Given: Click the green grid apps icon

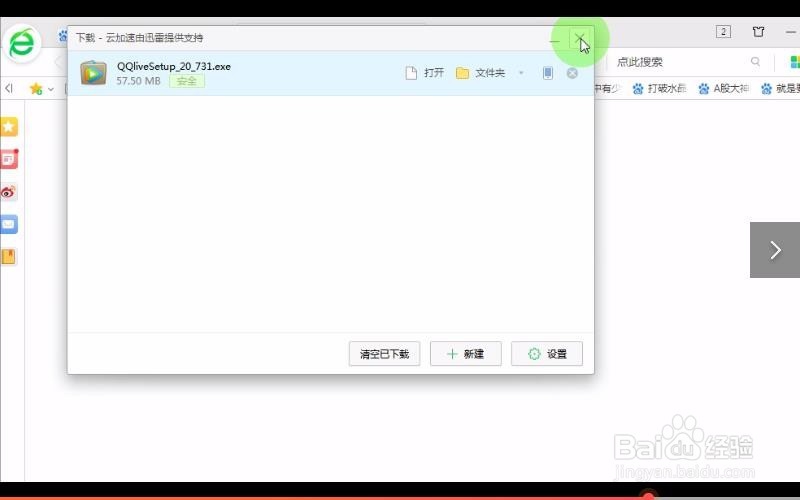Looking at the screenshot, I should 794,62.
